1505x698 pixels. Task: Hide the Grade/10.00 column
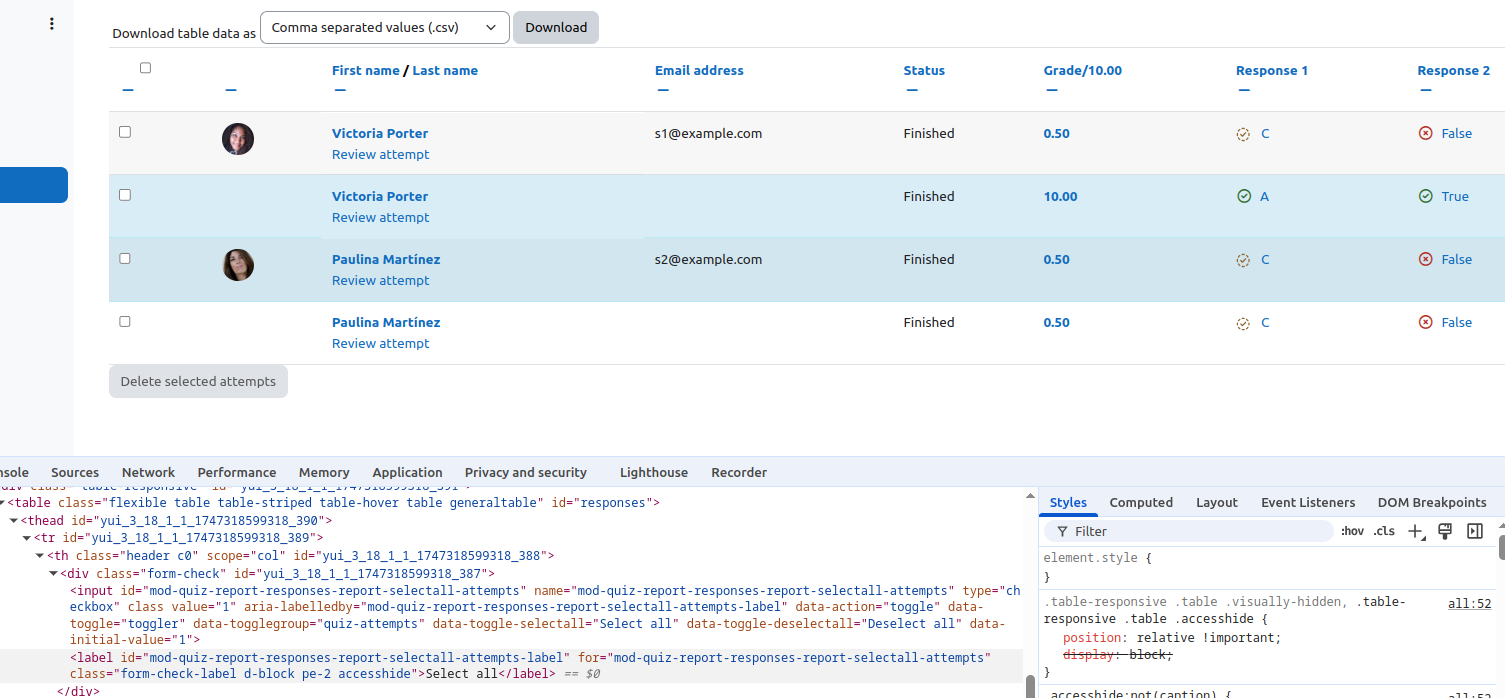1051,90
